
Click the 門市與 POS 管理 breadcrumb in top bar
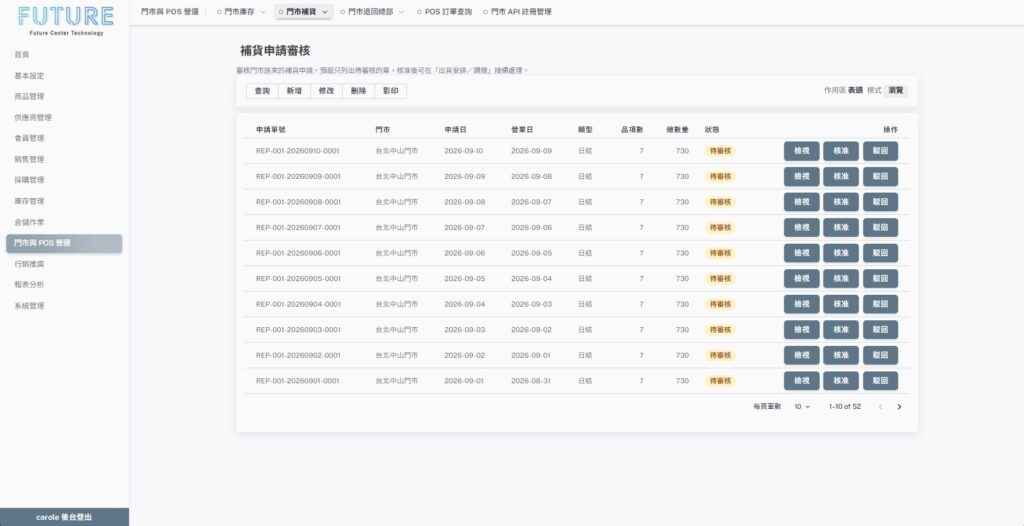pos(170,12)
